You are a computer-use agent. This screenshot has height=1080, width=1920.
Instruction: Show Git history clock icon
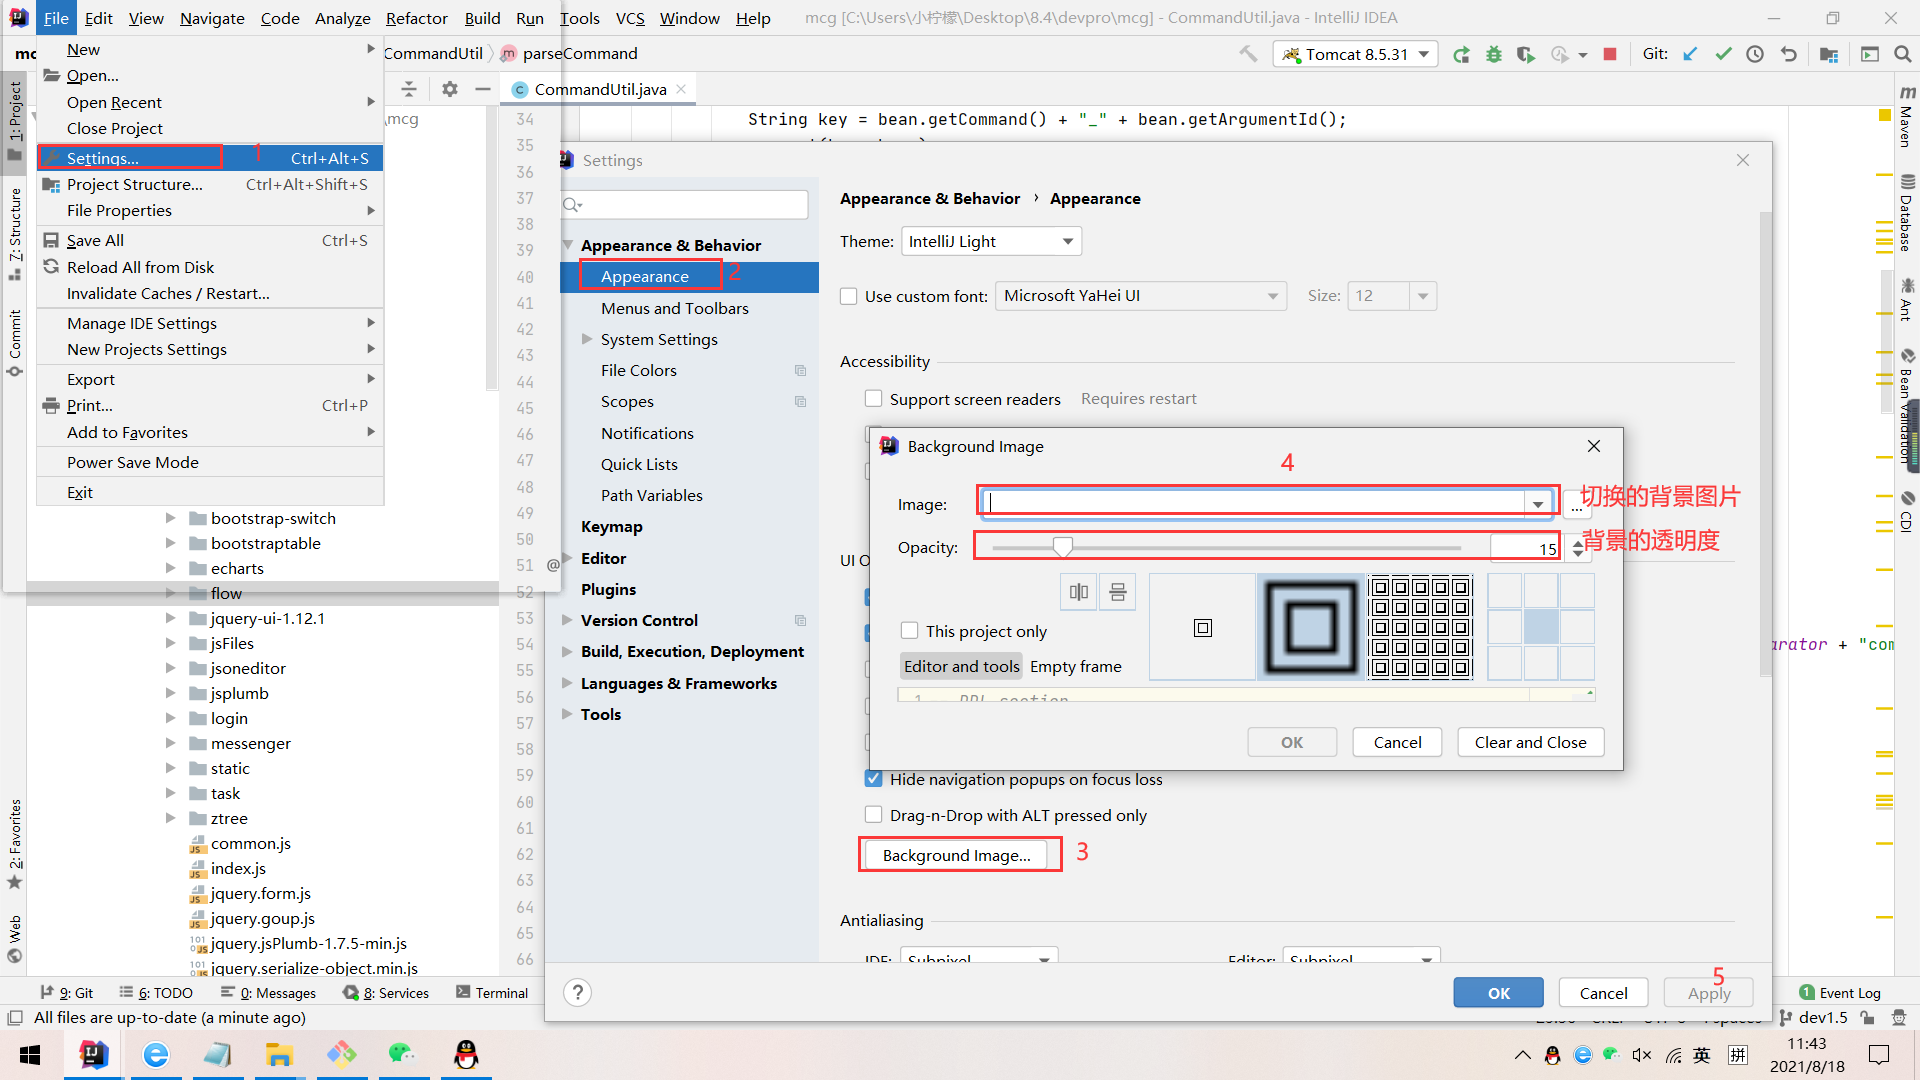1755,54
